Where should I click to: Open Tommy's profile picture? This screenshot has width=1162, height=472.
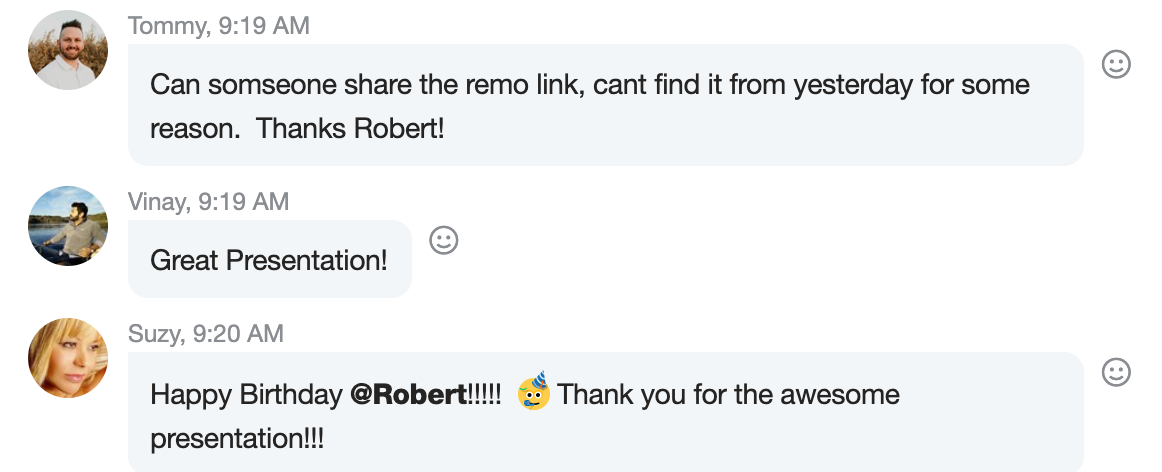click(x=68, y=50)
